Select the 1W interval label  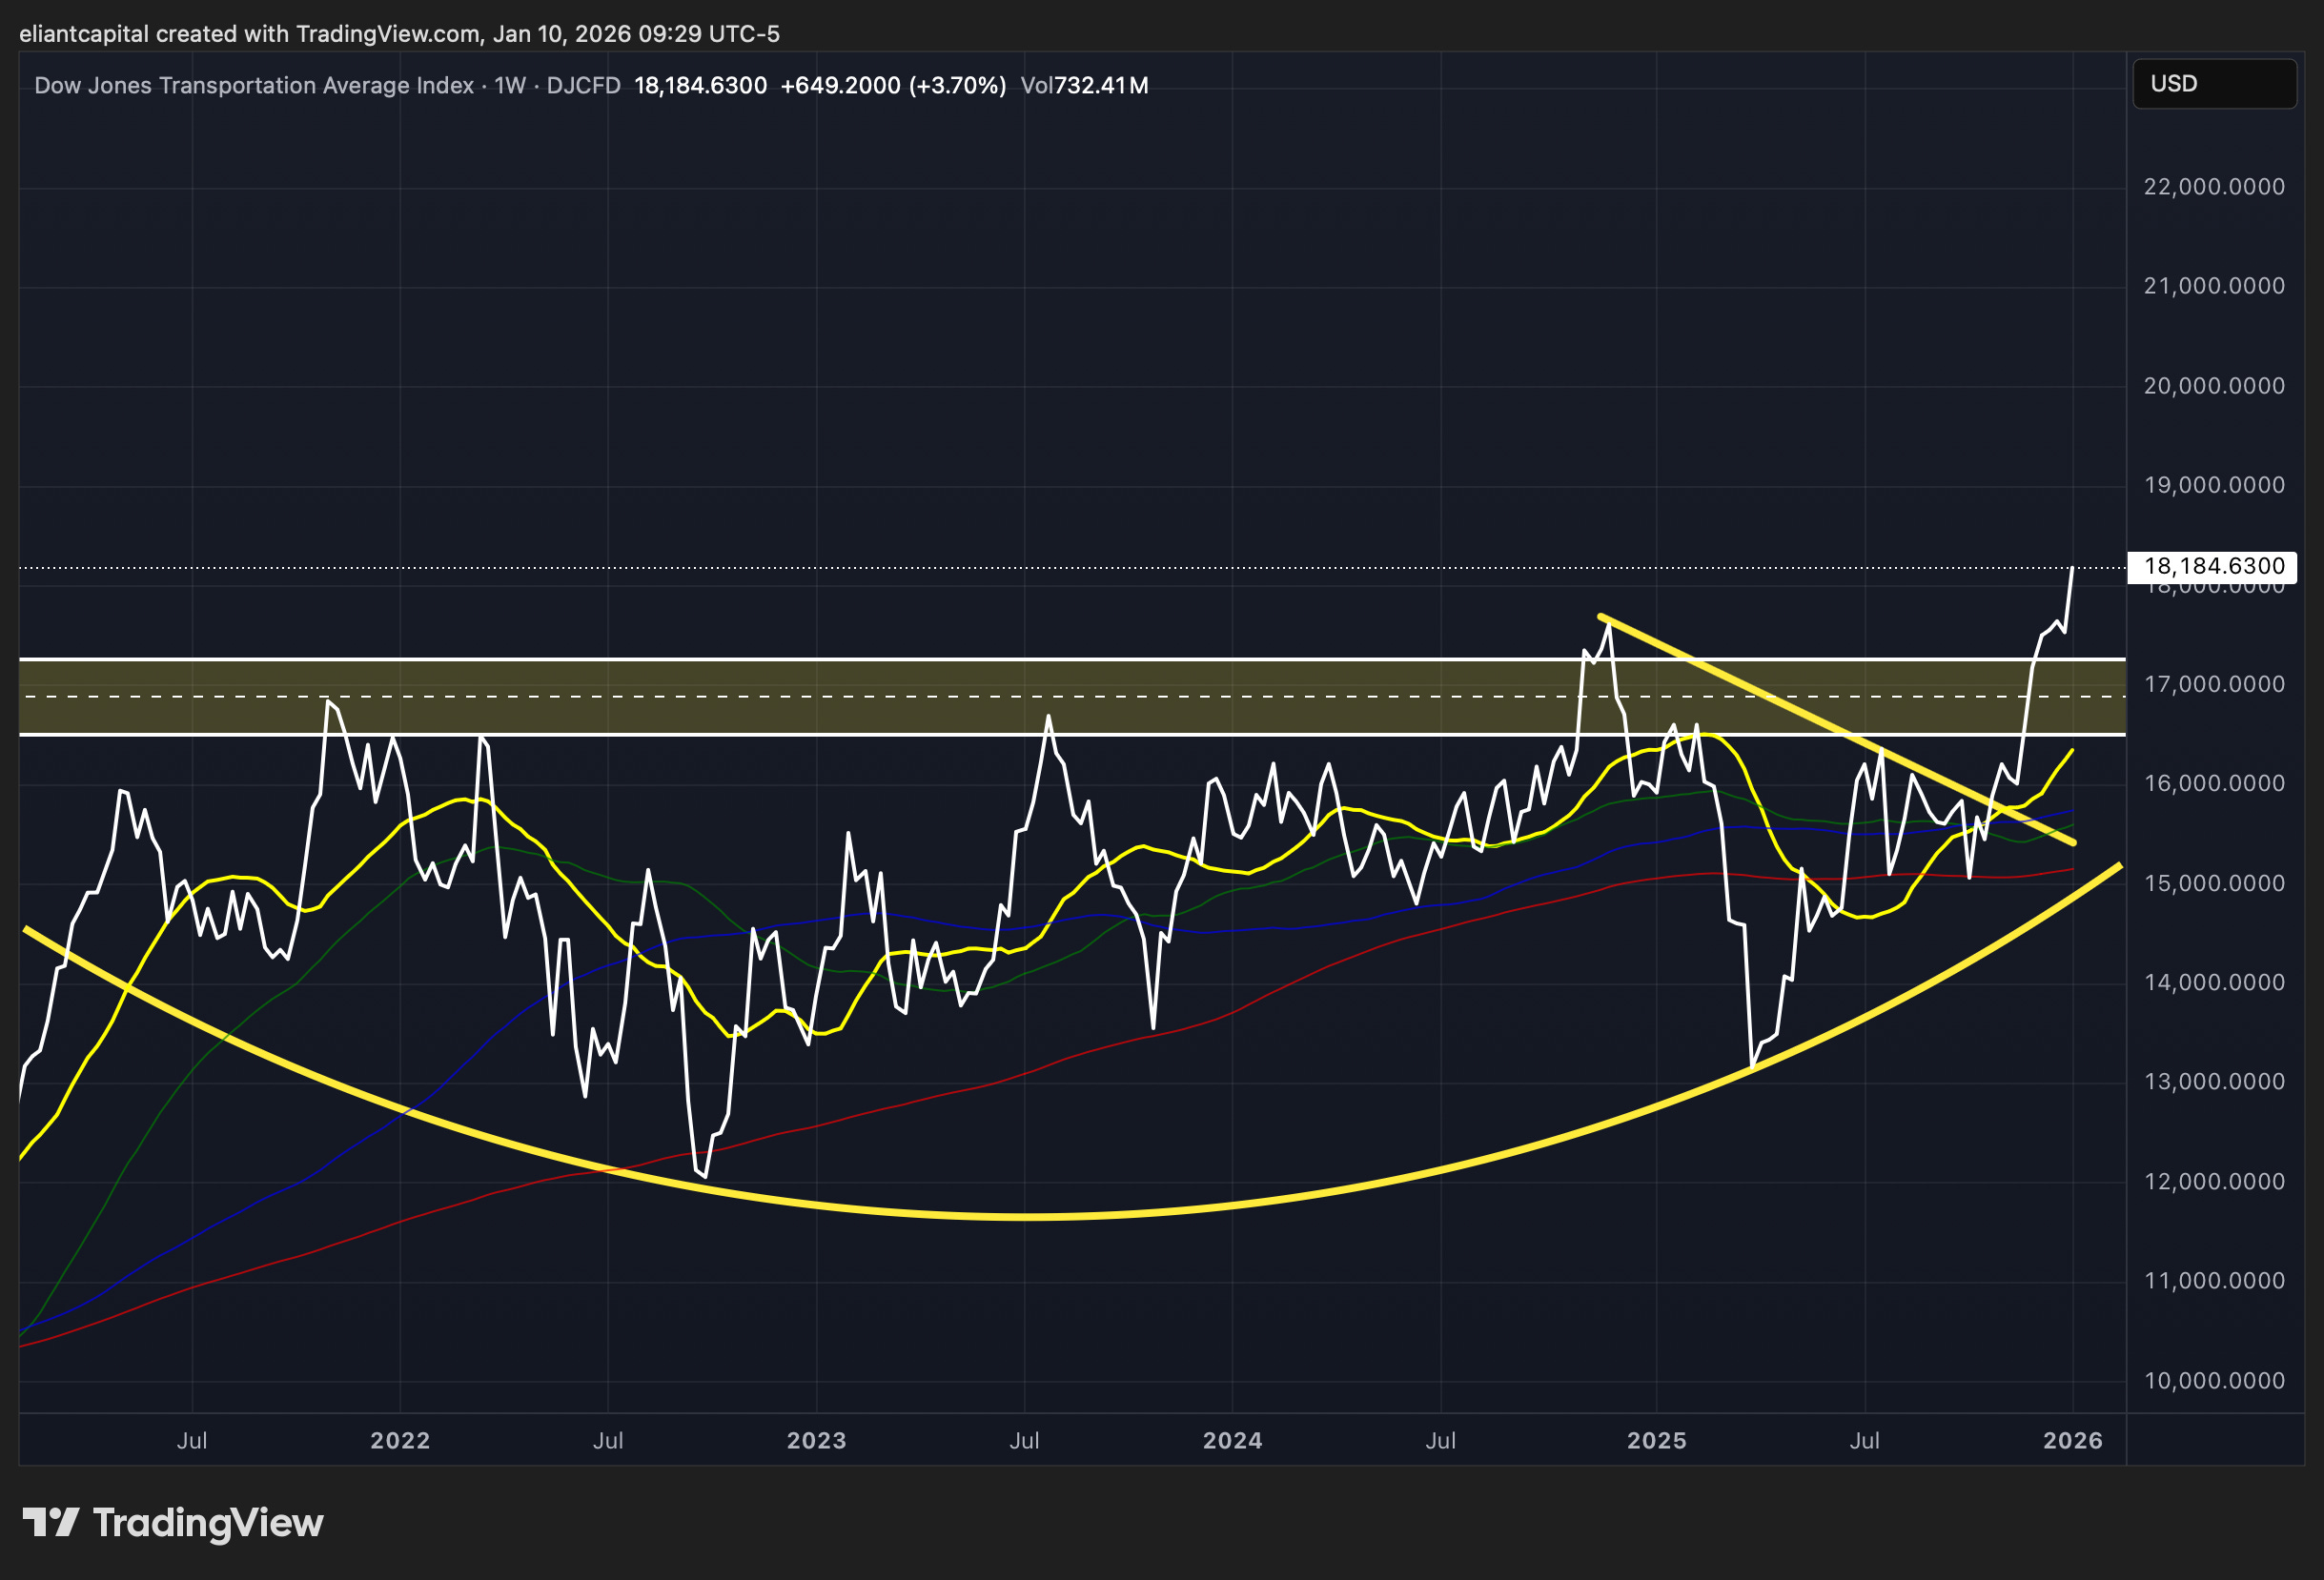(510, 86)
